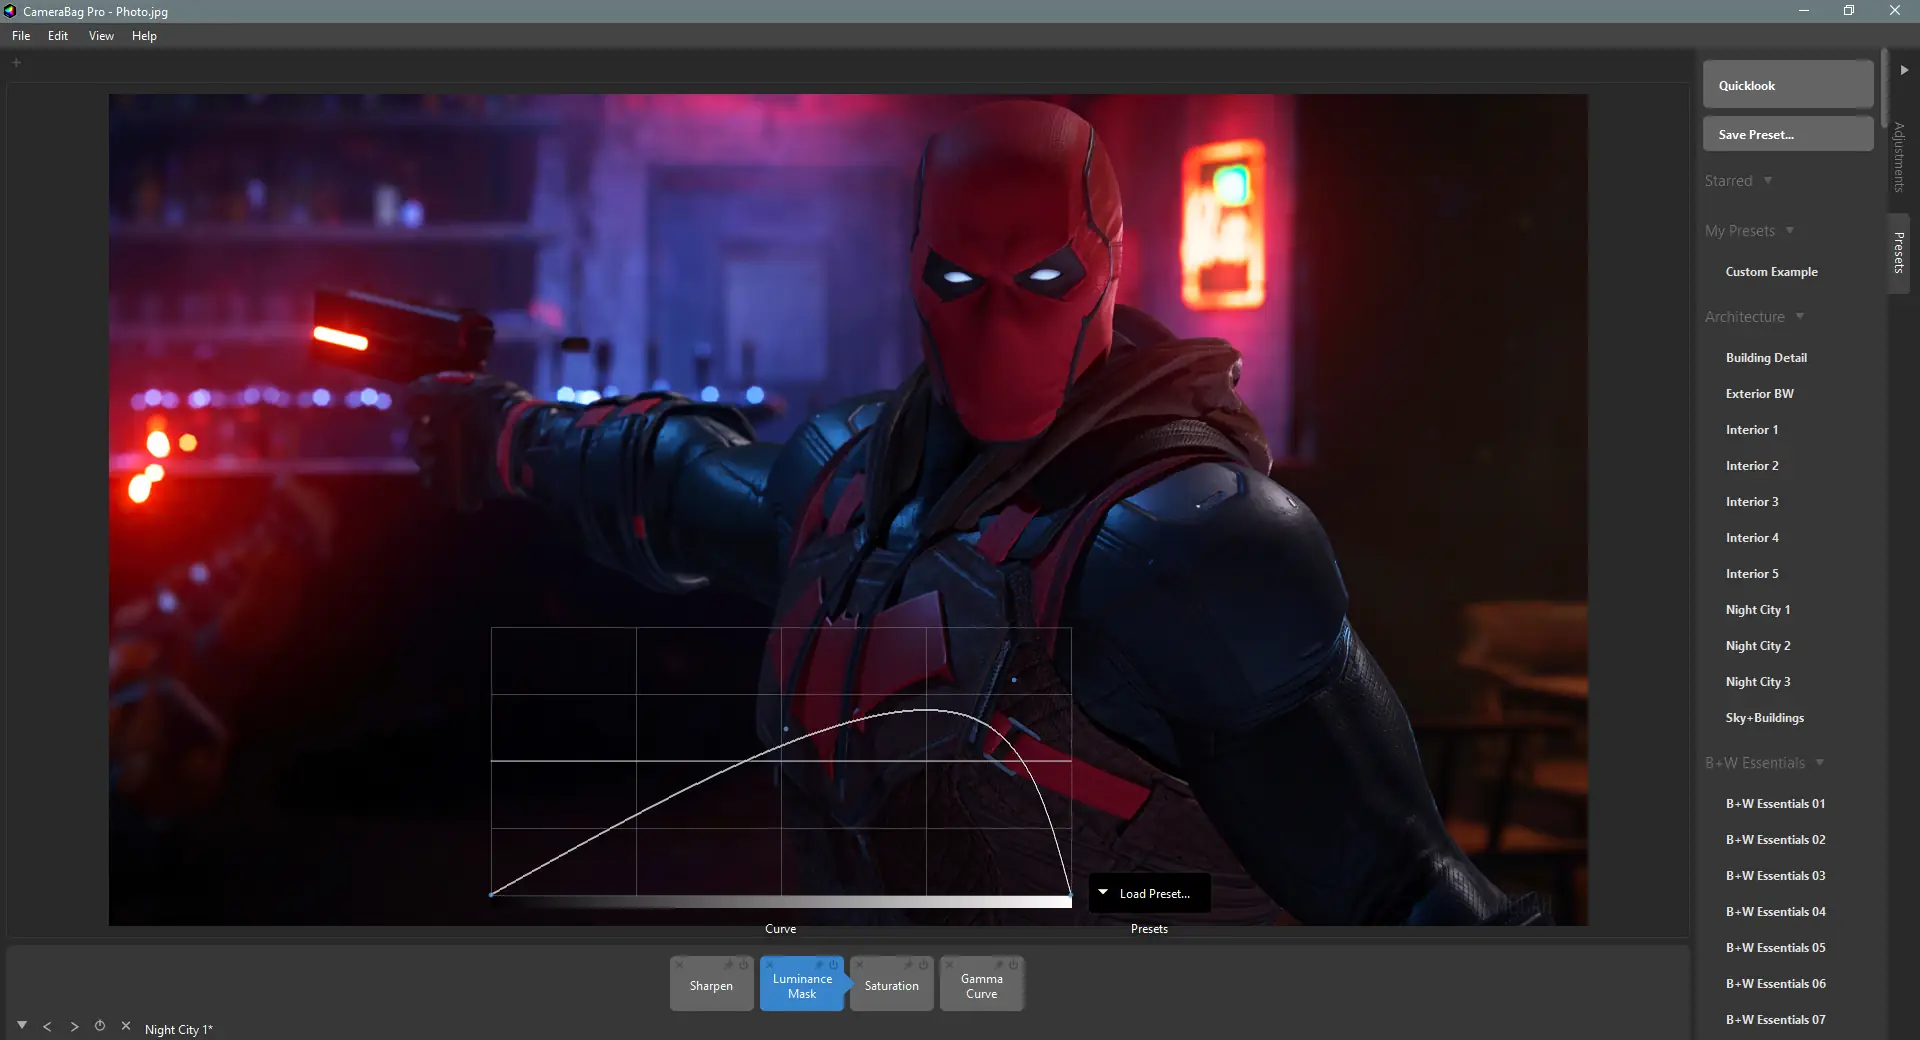The image size is (1920, 1040).
Task: Open the Edit menu
Action: pyautogui.click(x=58, y=36)
